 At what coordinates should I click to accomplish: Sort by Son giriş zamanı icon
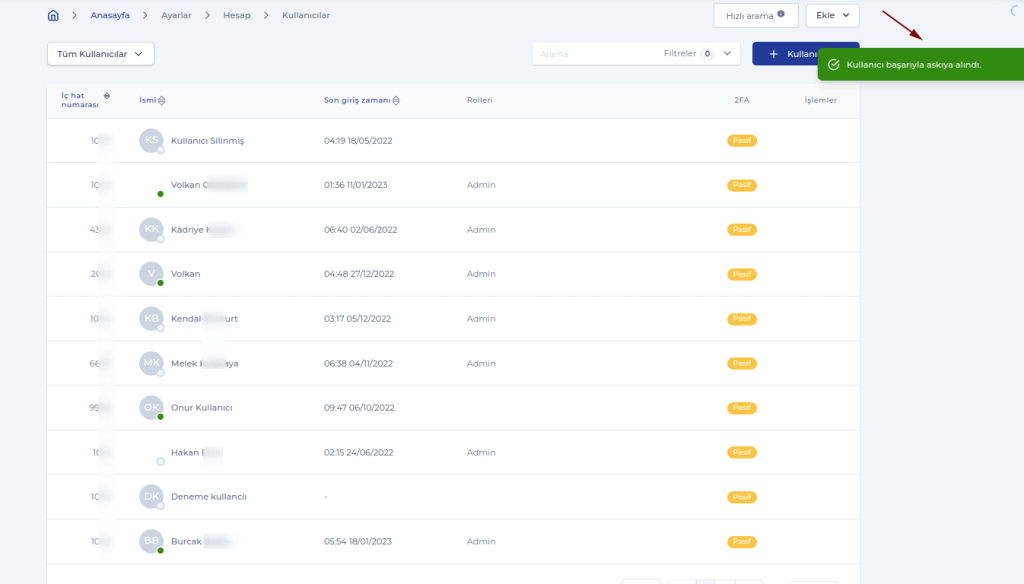coord(396,101)
